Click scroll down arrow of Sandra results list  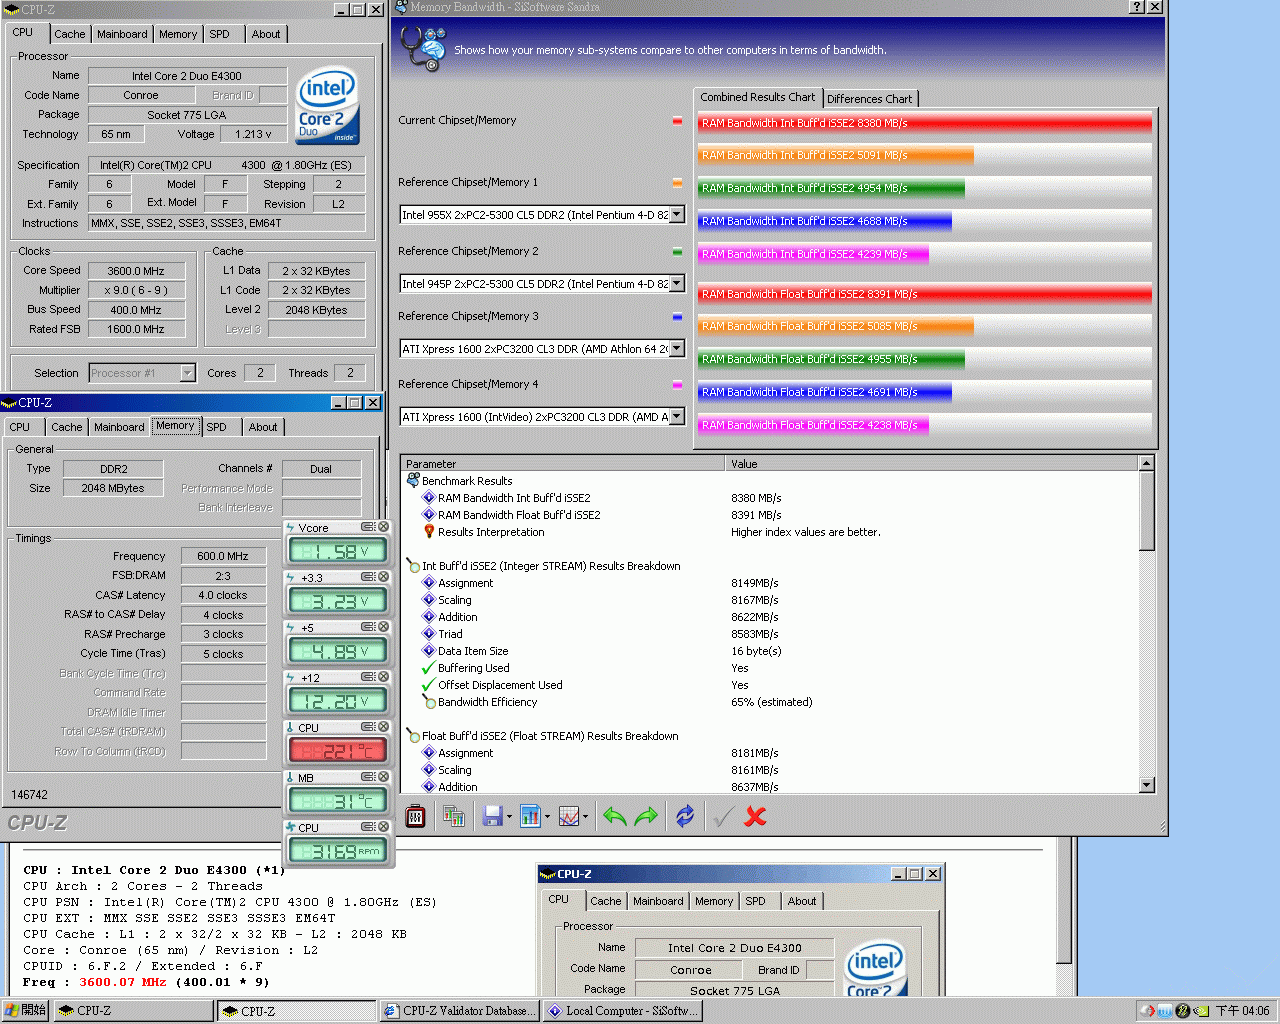[x=1147, y=786]
